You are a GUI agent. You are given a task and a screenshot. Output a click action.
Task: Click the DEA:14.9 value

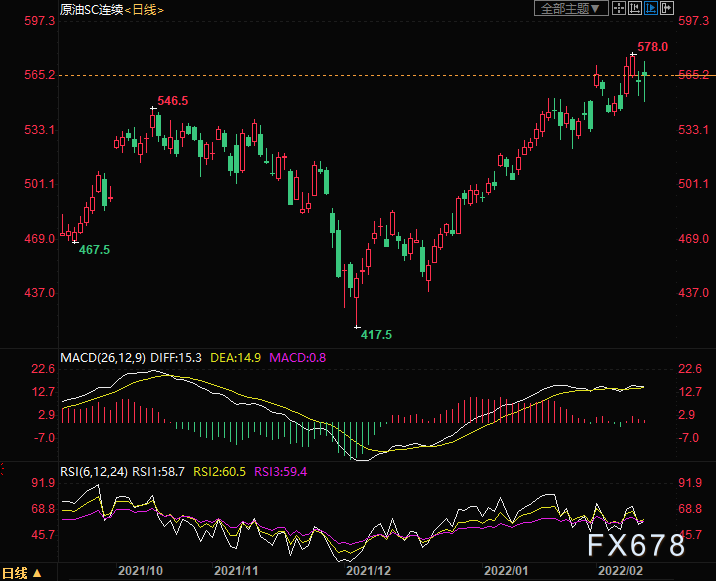235,358
